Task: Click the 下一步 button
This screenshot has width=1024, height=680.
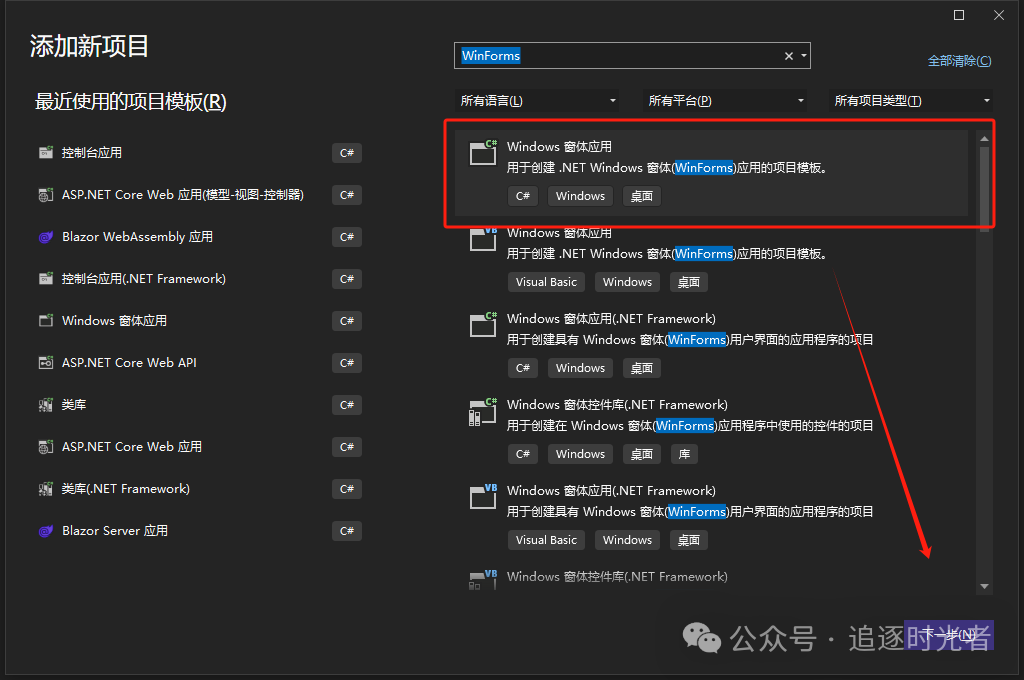Action: (x=948, y=635)
